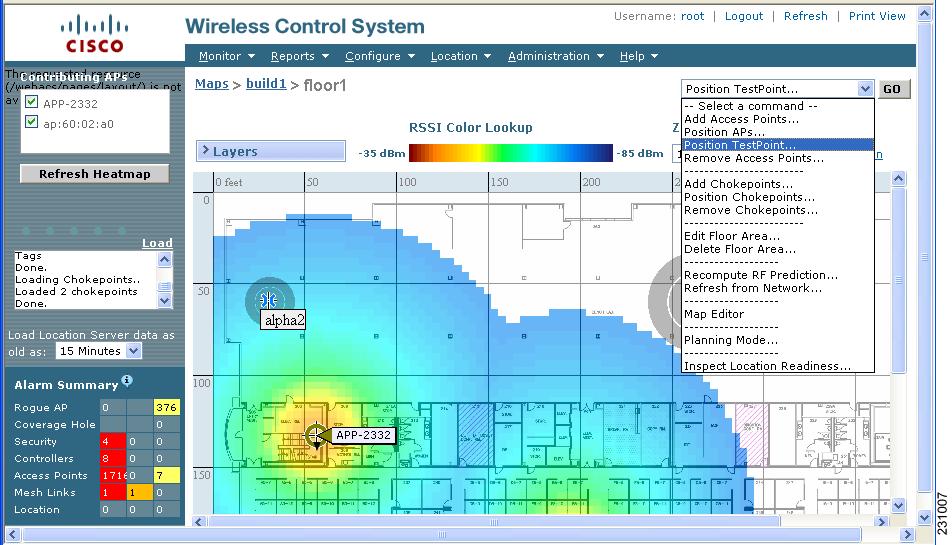Screen dimensions: 952x545
Task: Click the alpha2 map label
Action: click(284, 320)
